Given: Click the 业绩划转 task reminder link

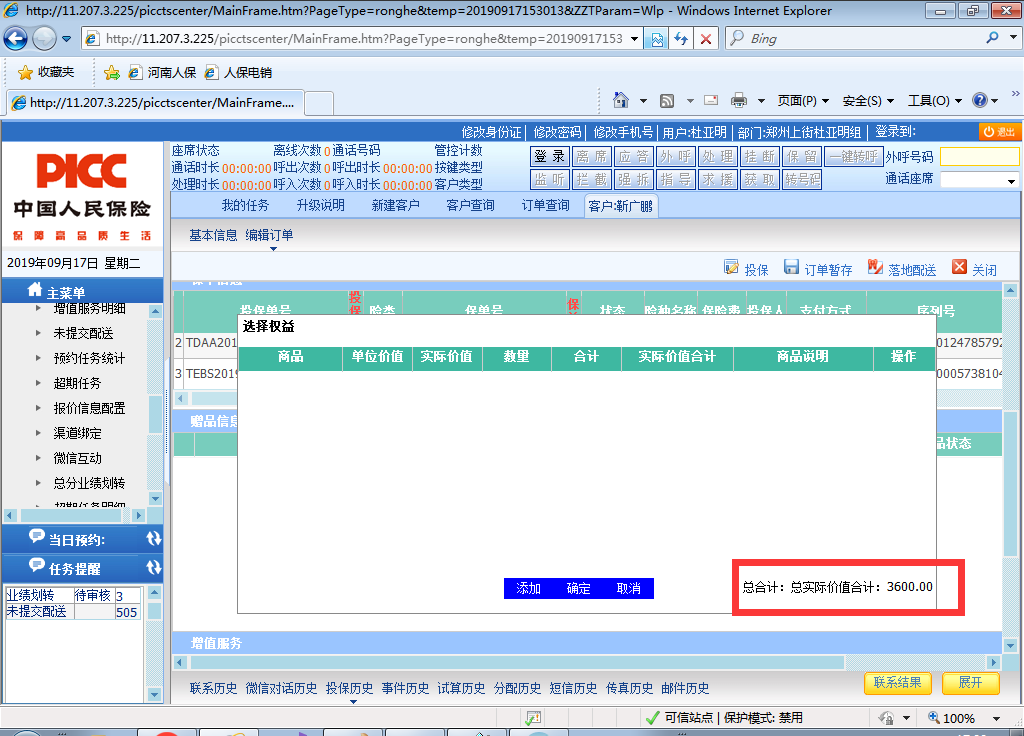Looking at the screenshot, I should pos(30,595).
